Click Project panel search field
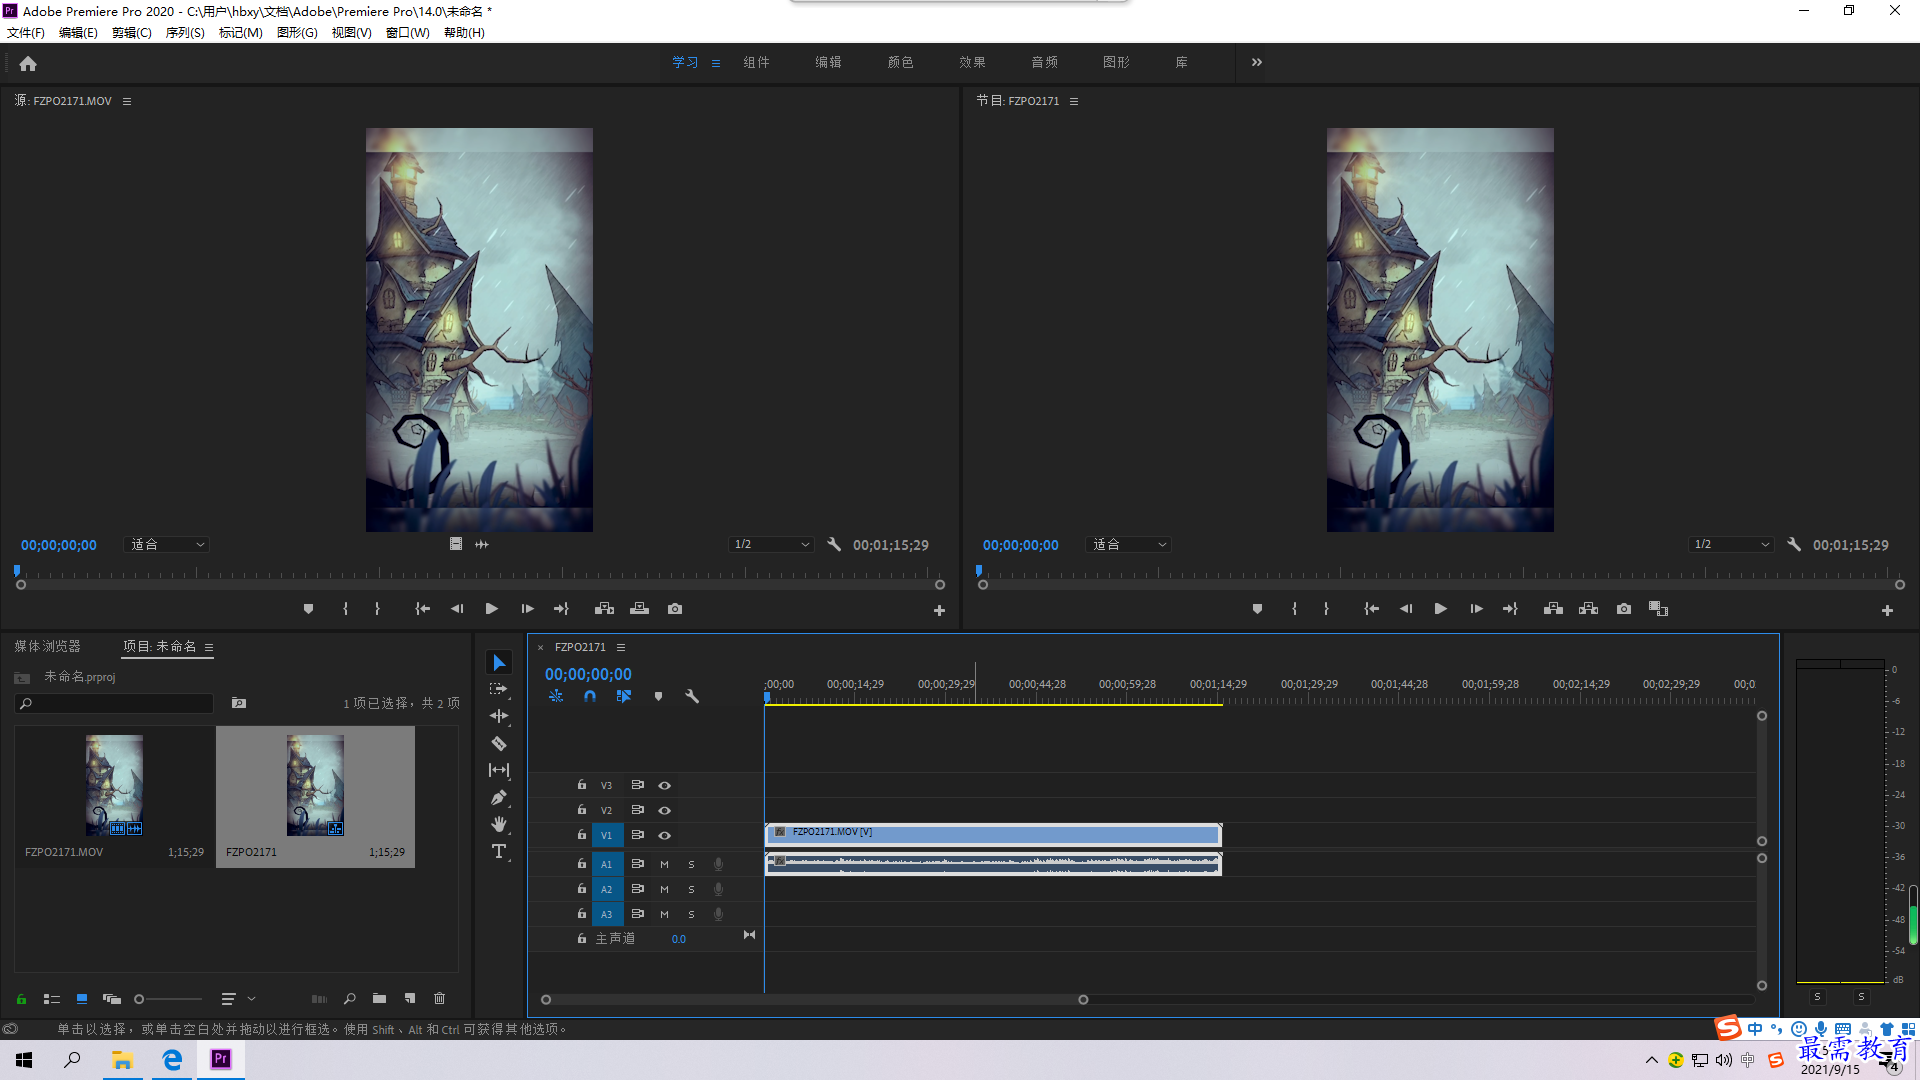 115,704
